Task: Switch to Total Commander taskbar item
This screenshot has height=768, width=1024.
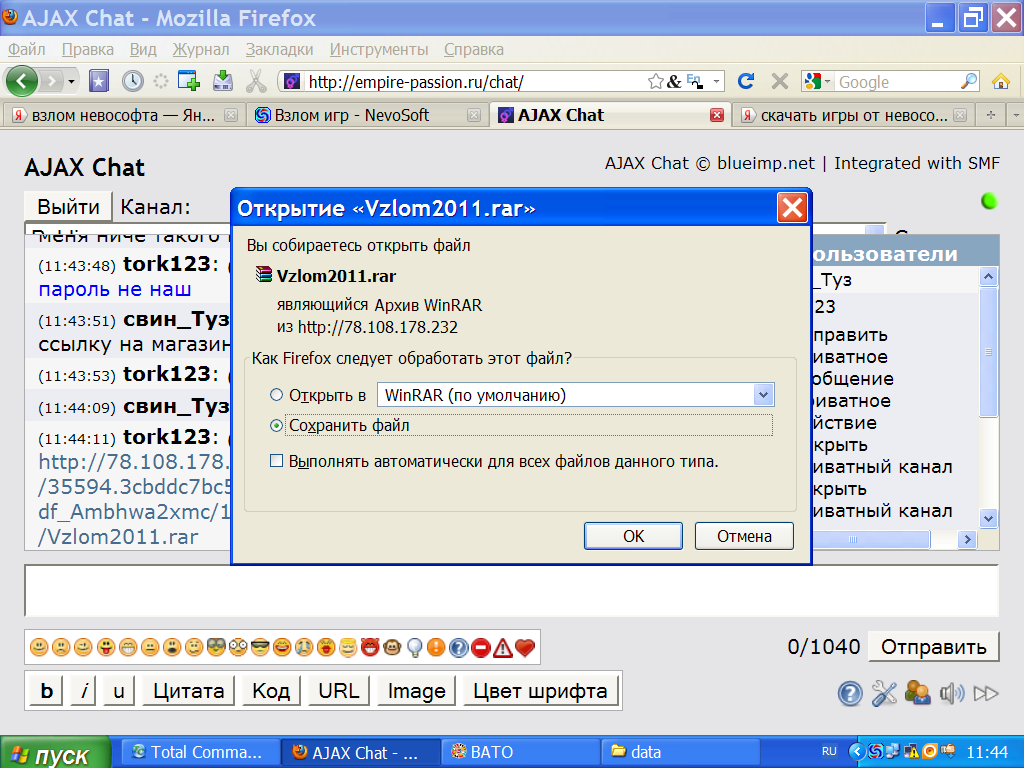Action: (200, 752)
